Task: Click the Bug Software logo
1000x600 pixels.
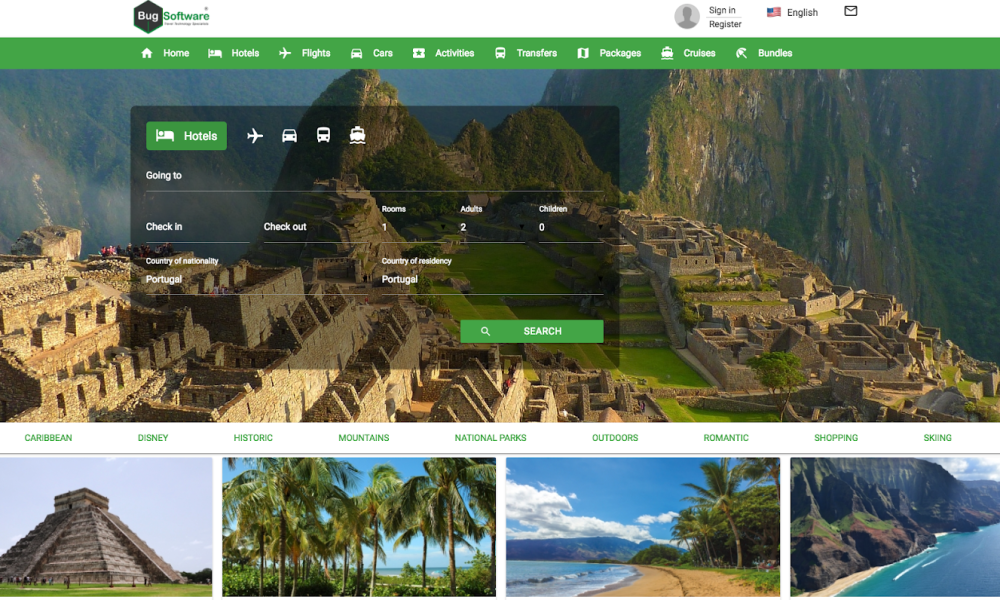Action: [172, 17]
